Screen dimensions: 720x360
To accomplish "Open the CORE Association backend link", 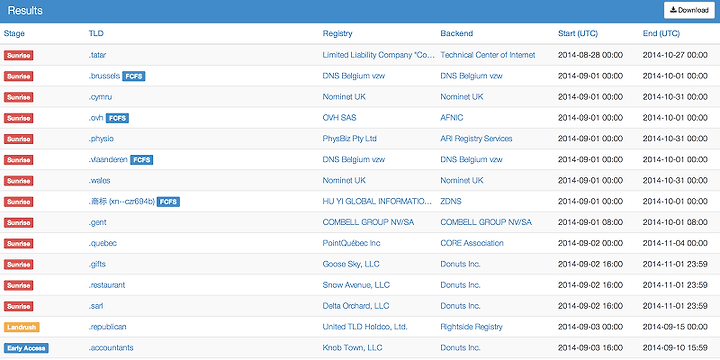I will pyautogui.click(x=472, y=243).
